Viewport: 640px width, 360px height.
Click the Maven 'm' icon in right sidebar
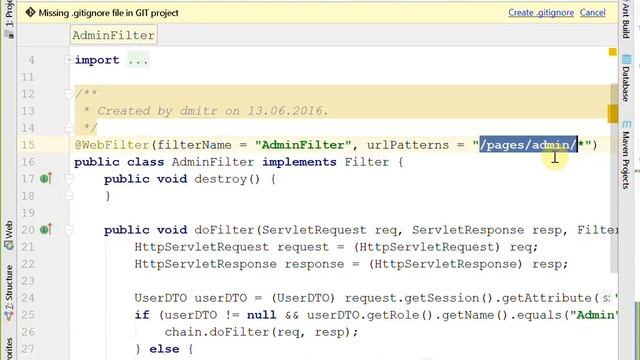(x=627, y=124)
